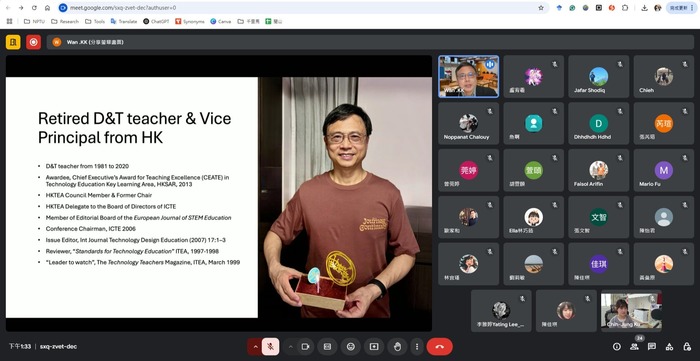
Task: Leave the call with red hang-up button
Action: click(x=439, y=347)
